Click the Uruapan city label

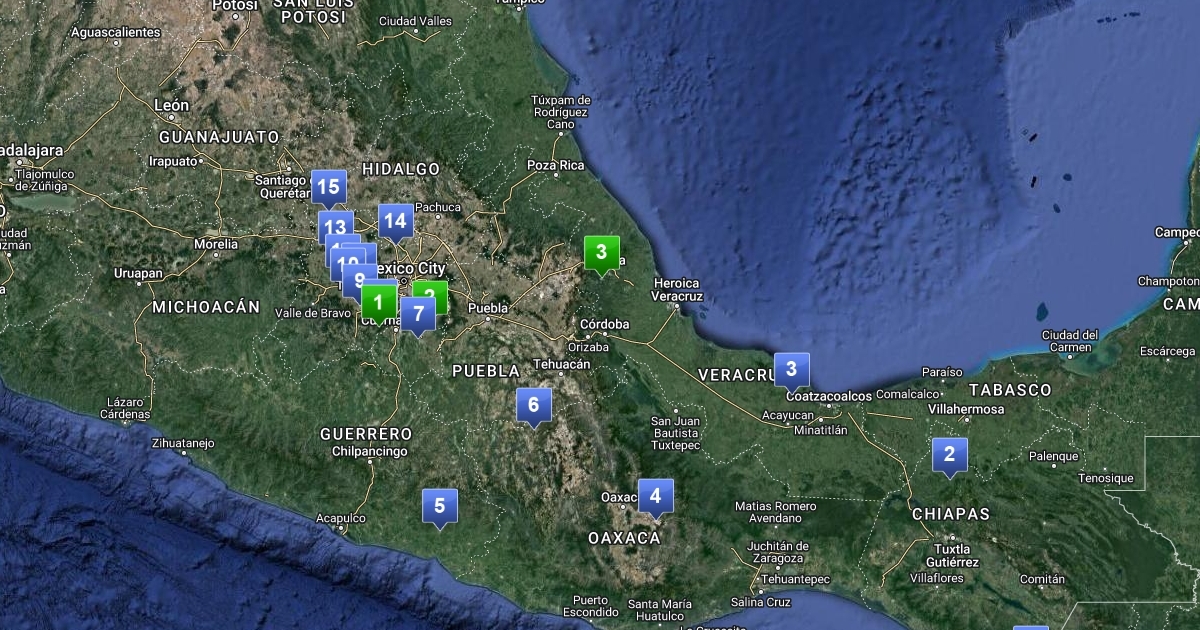click(138, 273)
